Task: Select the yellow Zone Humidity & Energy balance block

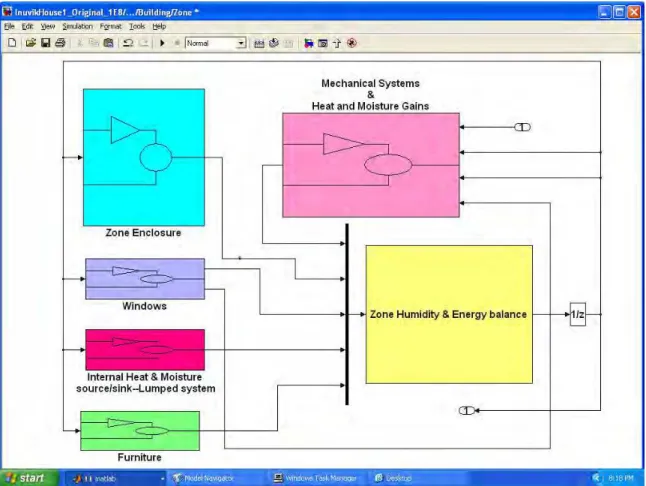Action: tap(449, 314)
